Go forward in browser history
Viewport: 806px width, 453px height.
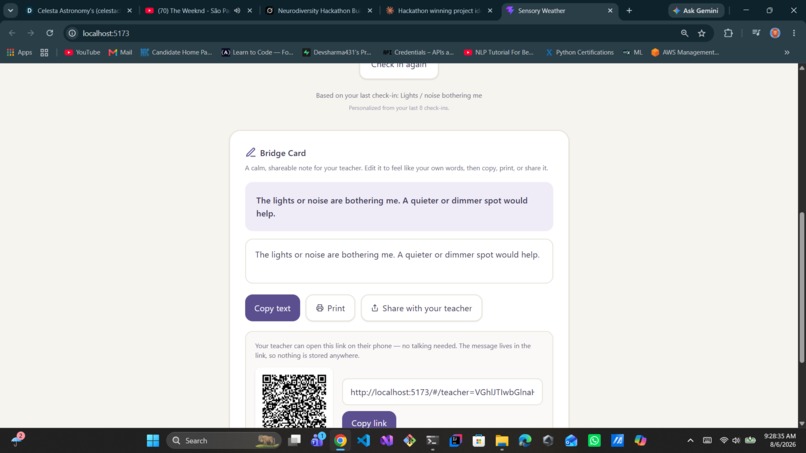[31, 33]
